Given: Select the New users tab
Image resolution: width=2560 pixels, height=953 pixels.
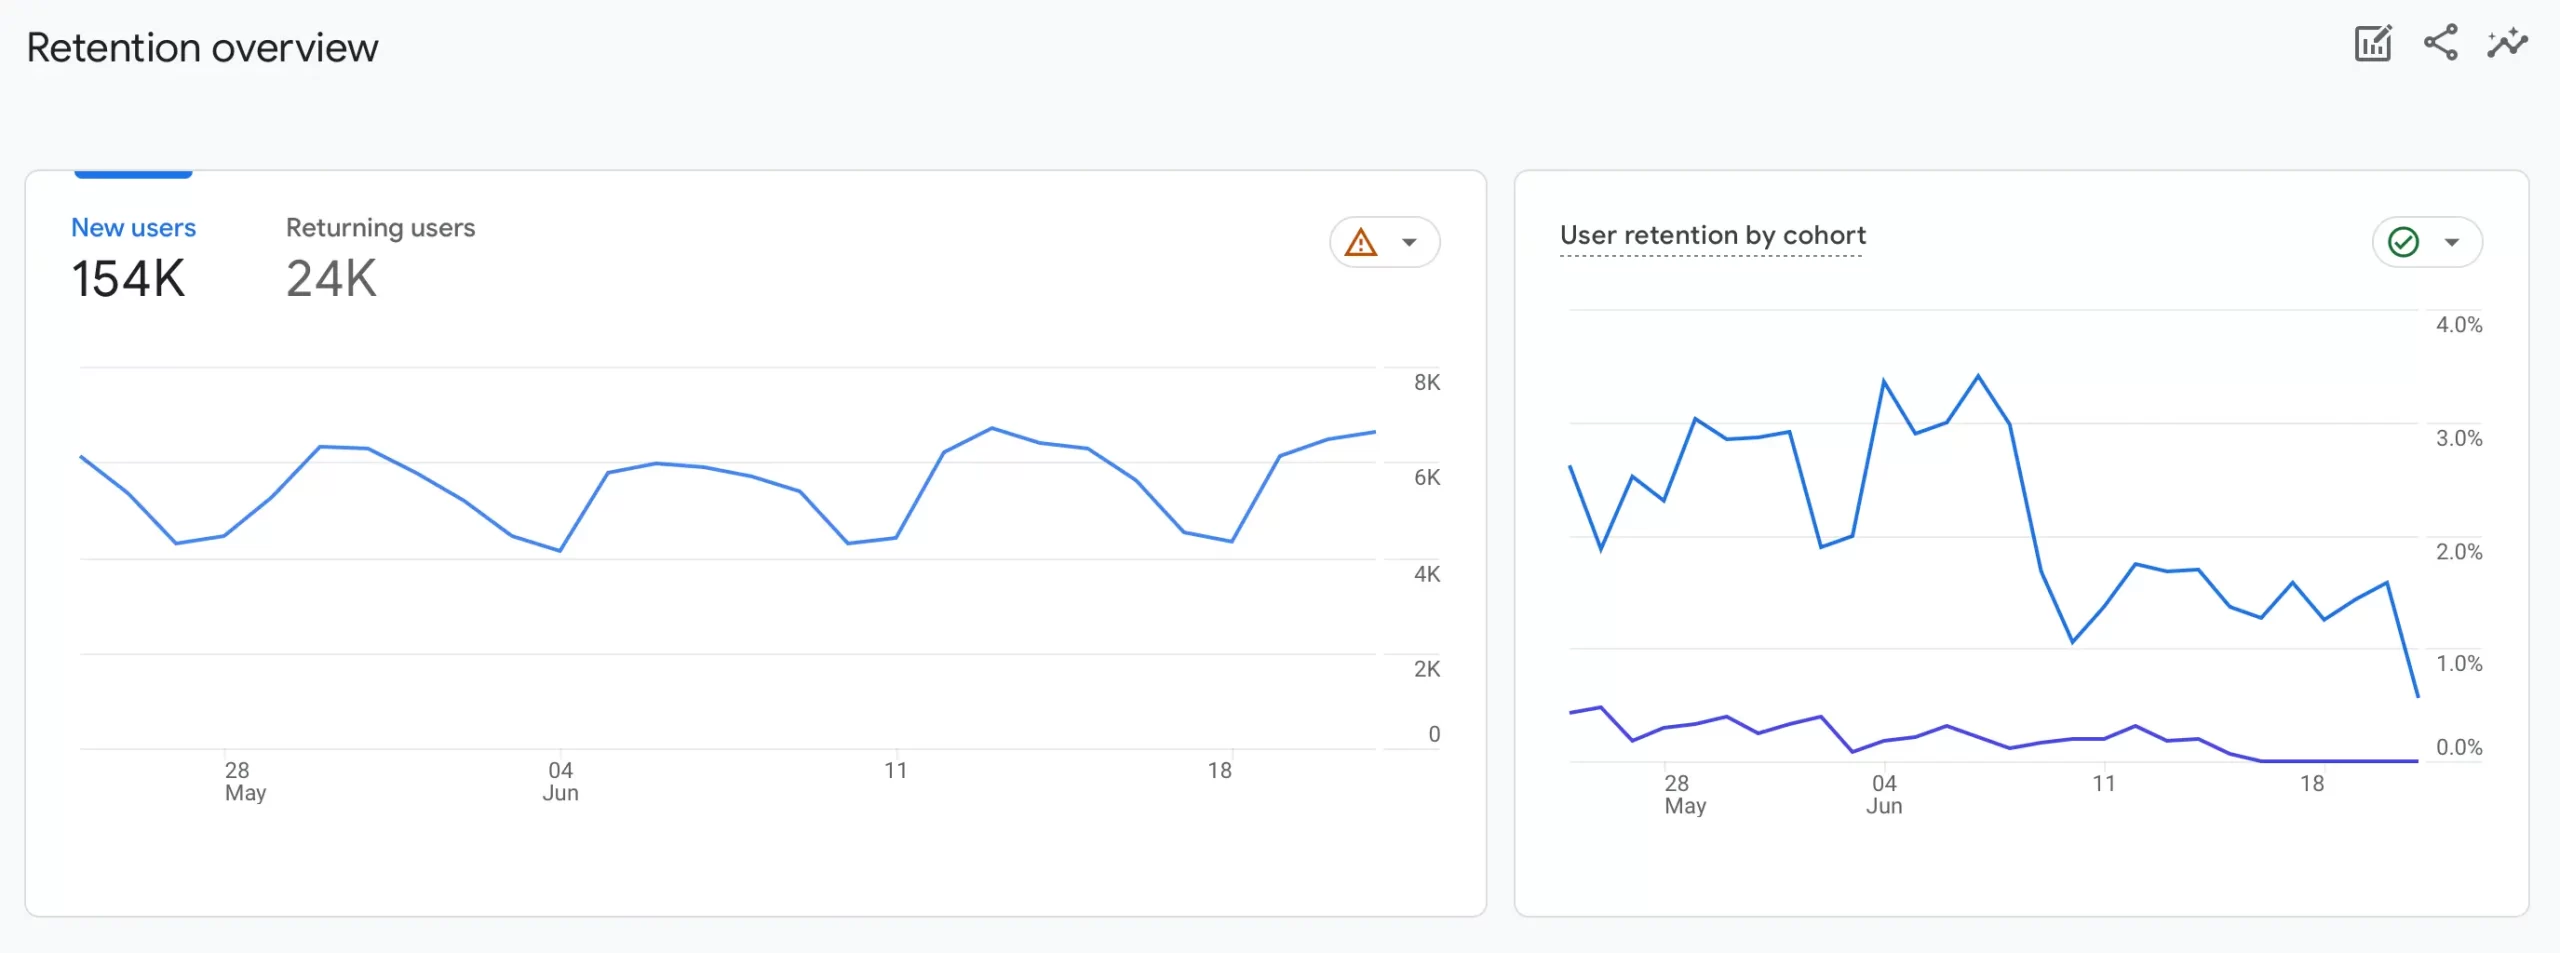Looking at the screenshot, I should click(x=133, y=228).
